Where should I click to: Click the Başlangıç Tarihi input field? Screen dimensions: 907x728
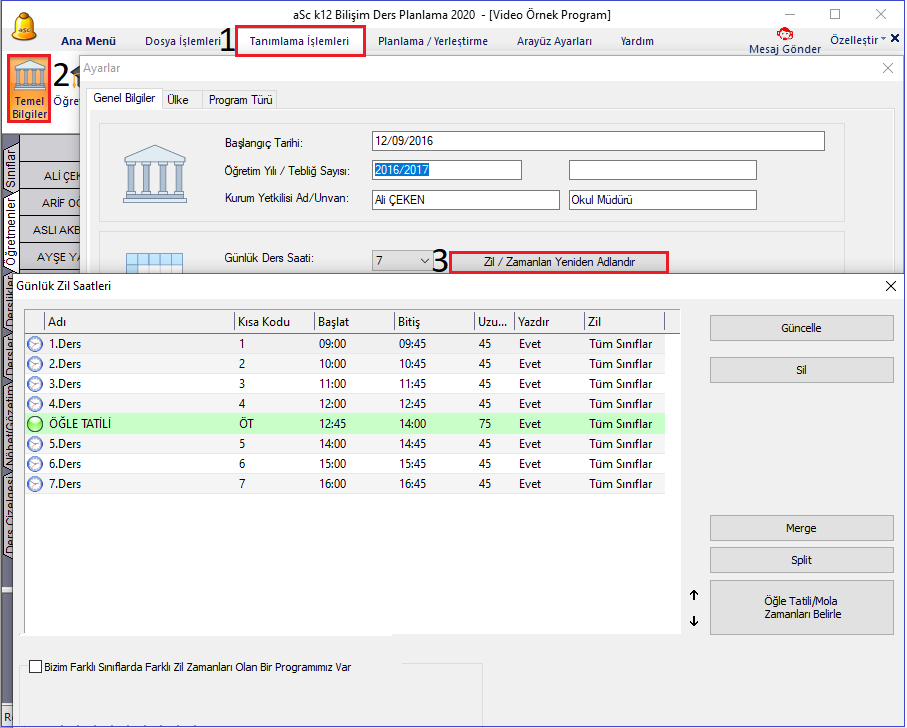(597, 141)
